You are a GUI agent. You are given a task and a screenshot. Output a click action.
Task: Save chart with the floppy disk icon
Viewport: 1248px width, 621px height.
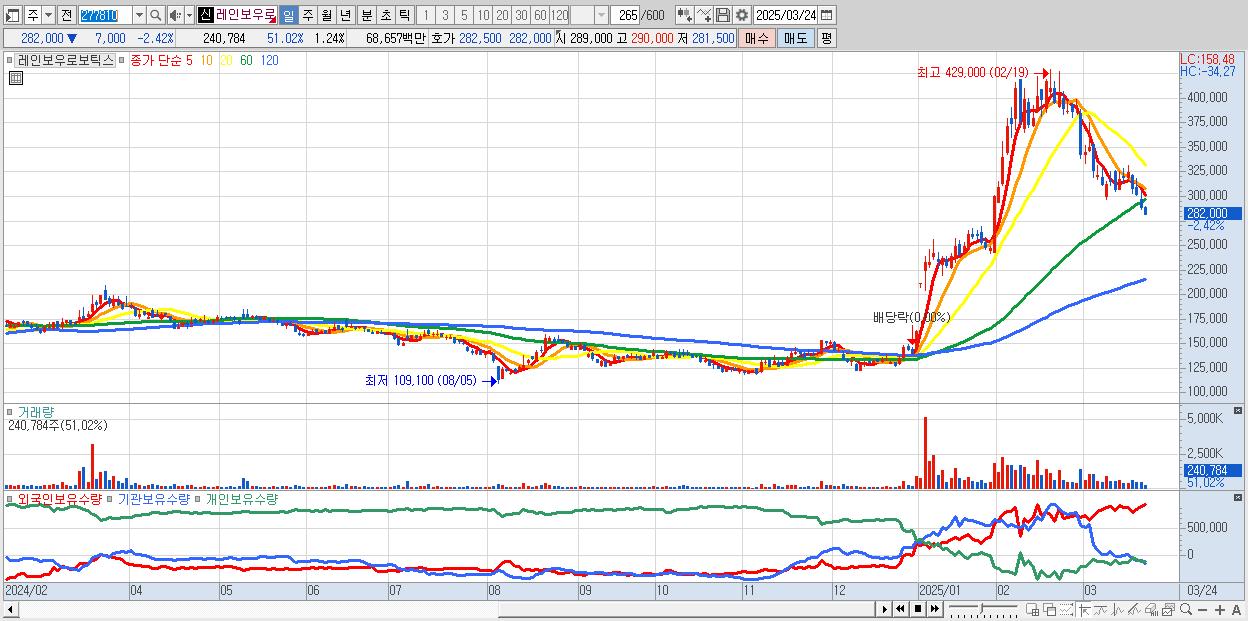tap(723, 15)
